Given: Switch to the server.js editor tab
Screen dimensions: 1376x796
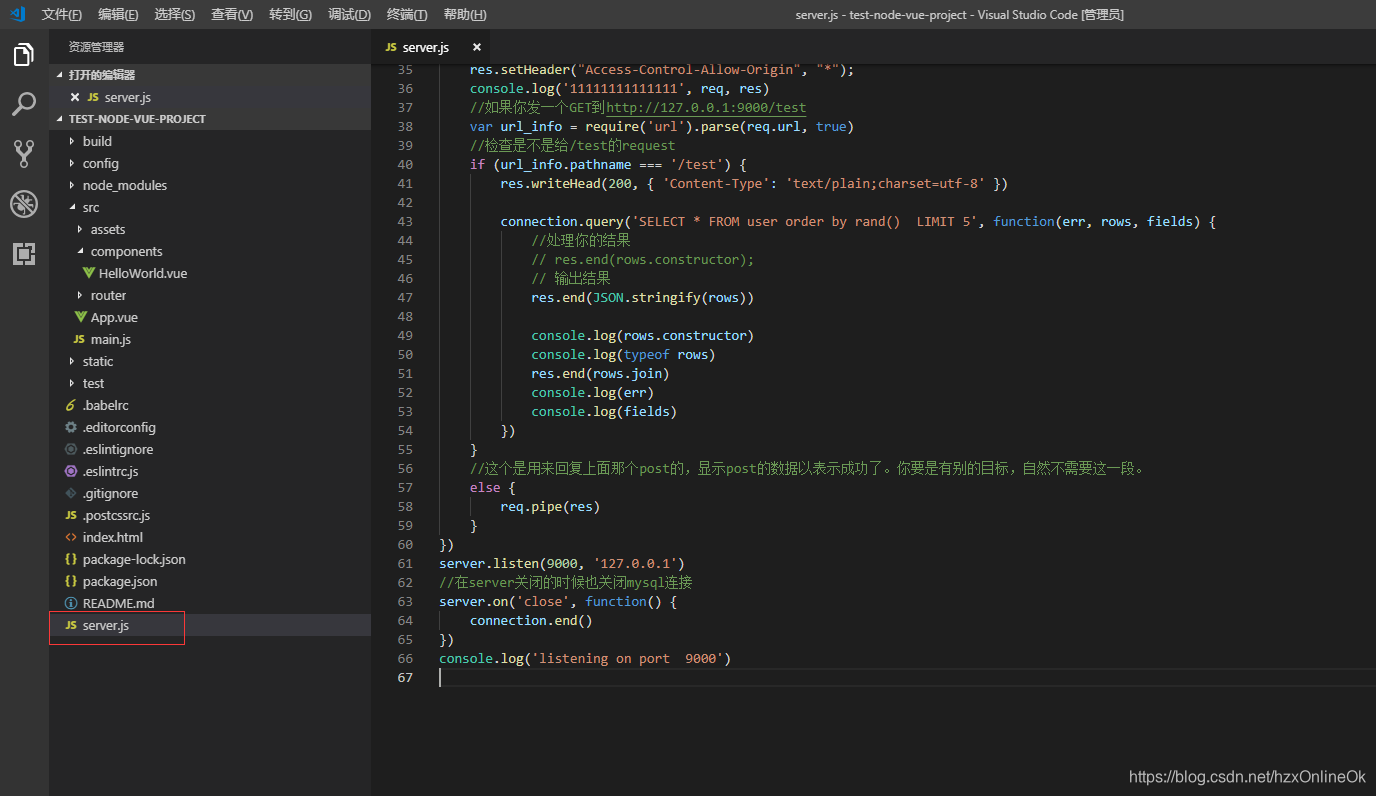Looking at the screenshot, I should (x=424, y=46).
